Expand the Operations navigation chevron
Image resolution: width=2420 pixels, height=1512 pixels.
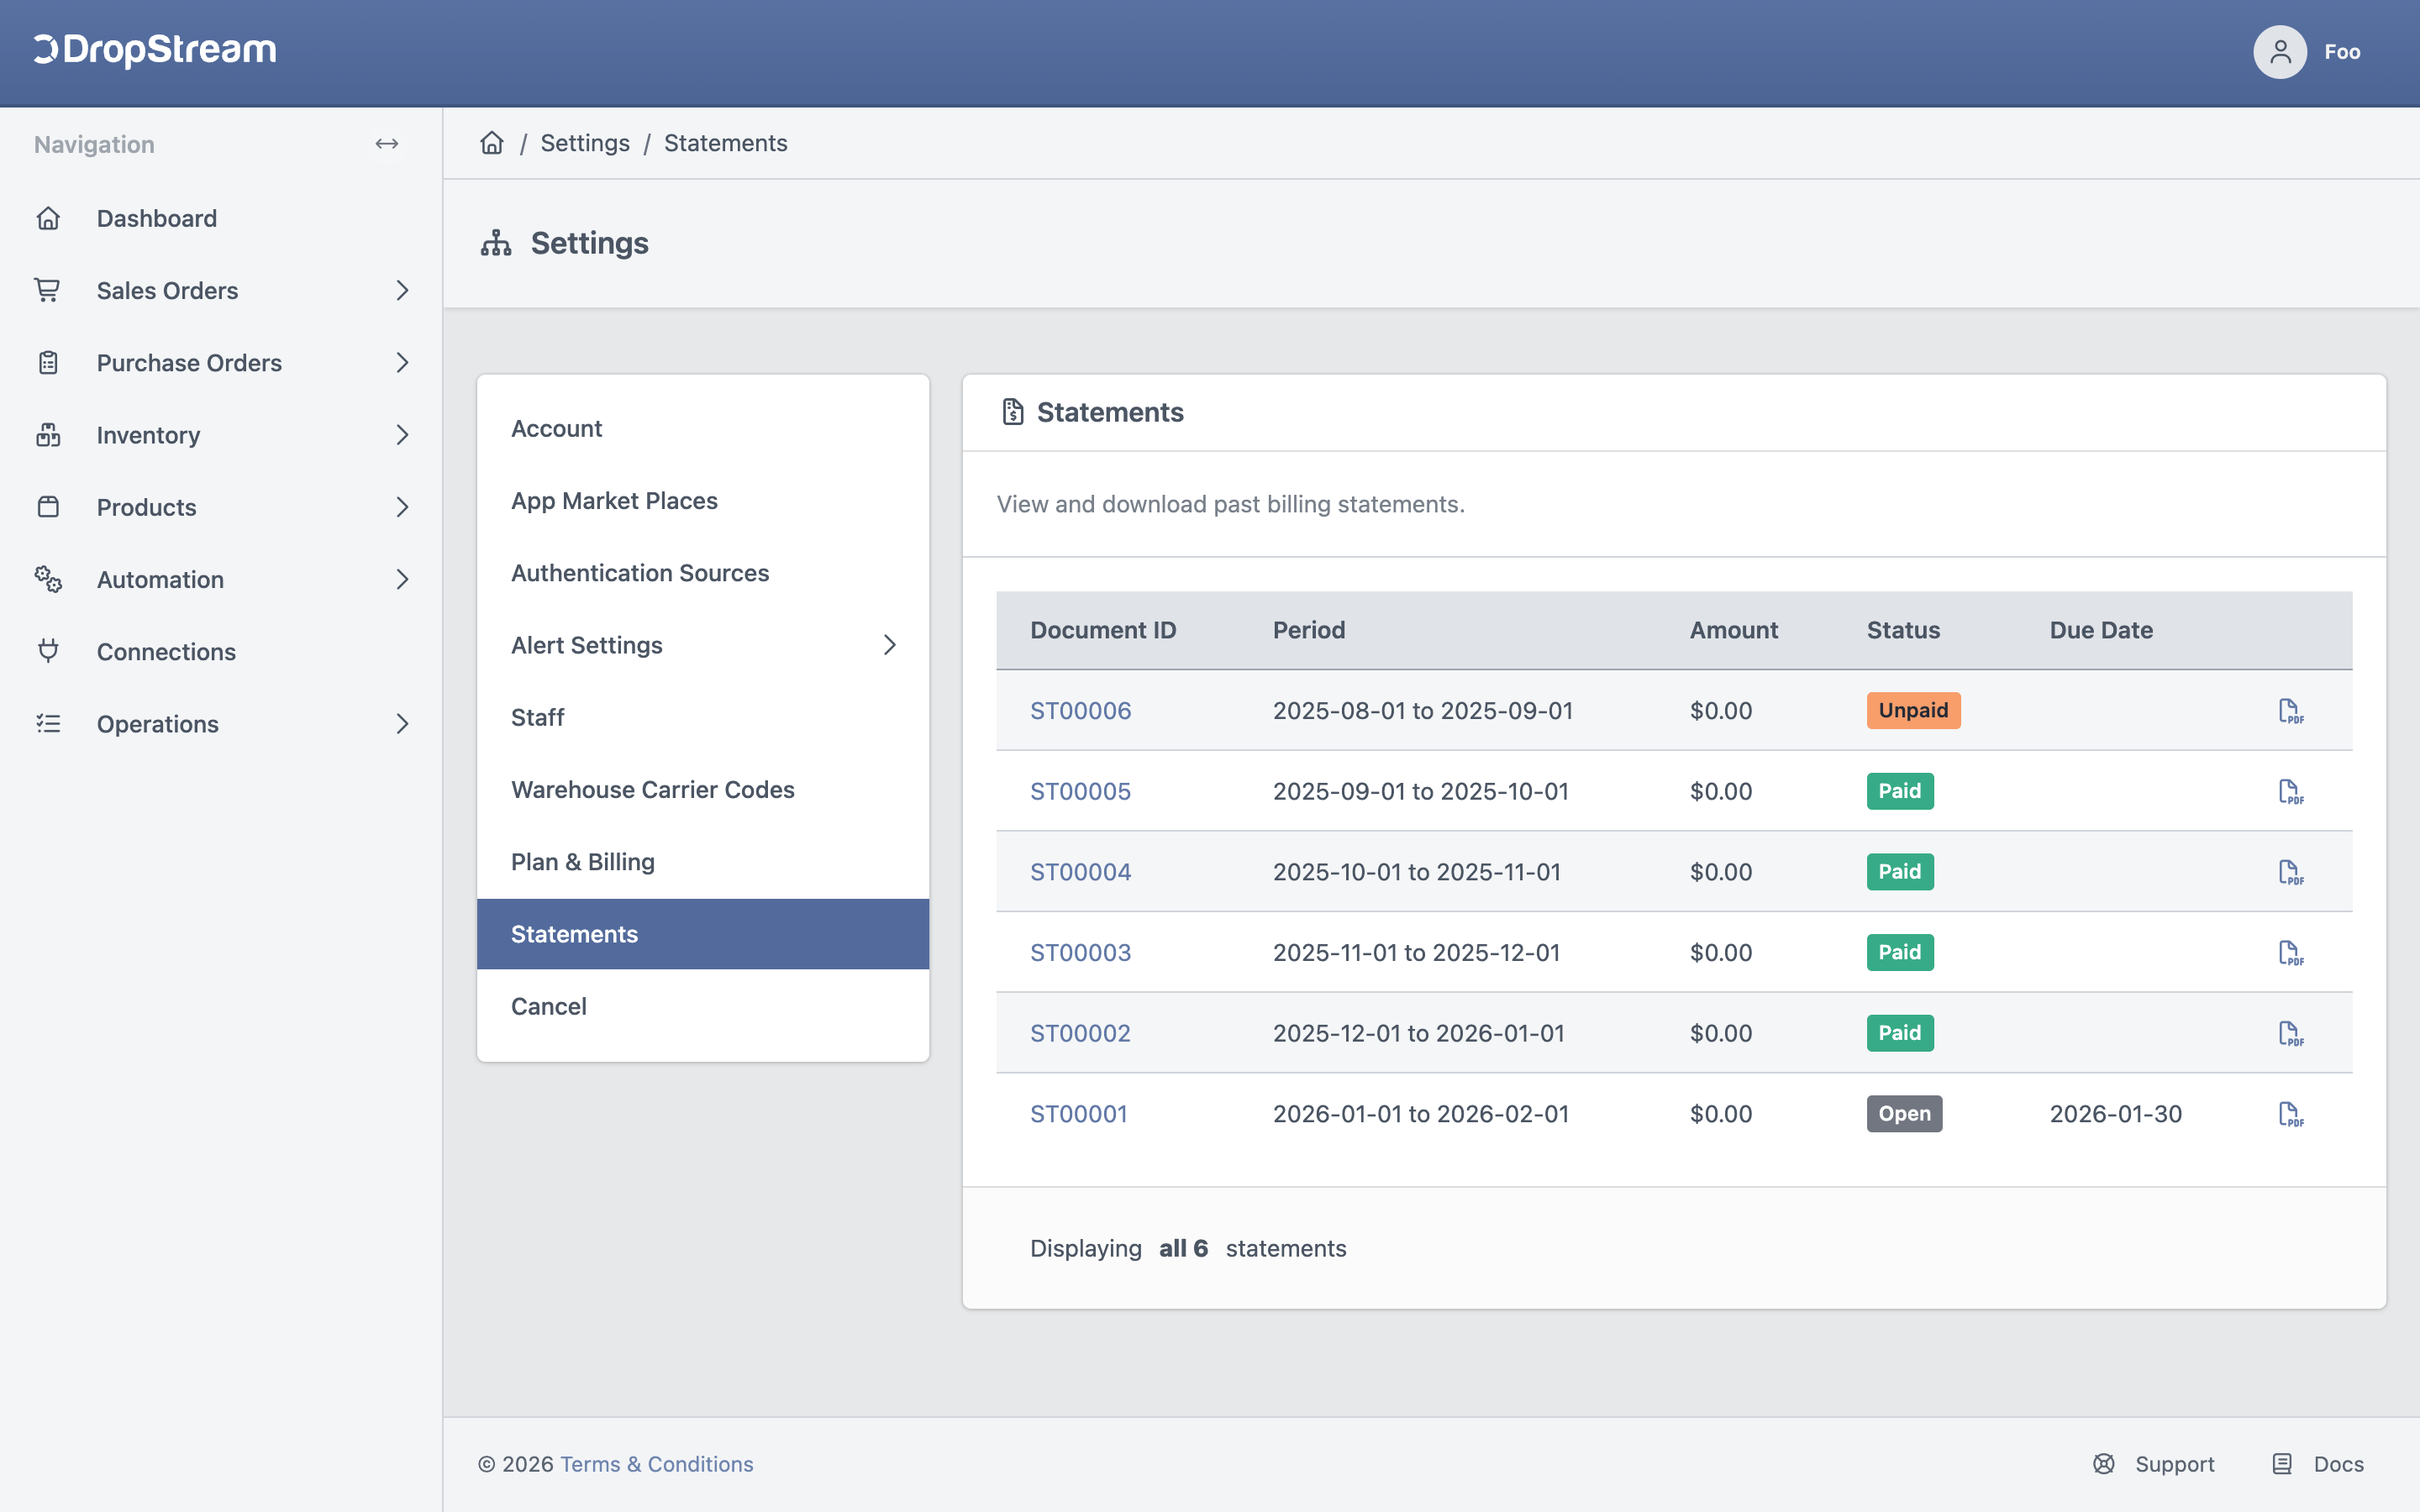(x=402, y=724)
